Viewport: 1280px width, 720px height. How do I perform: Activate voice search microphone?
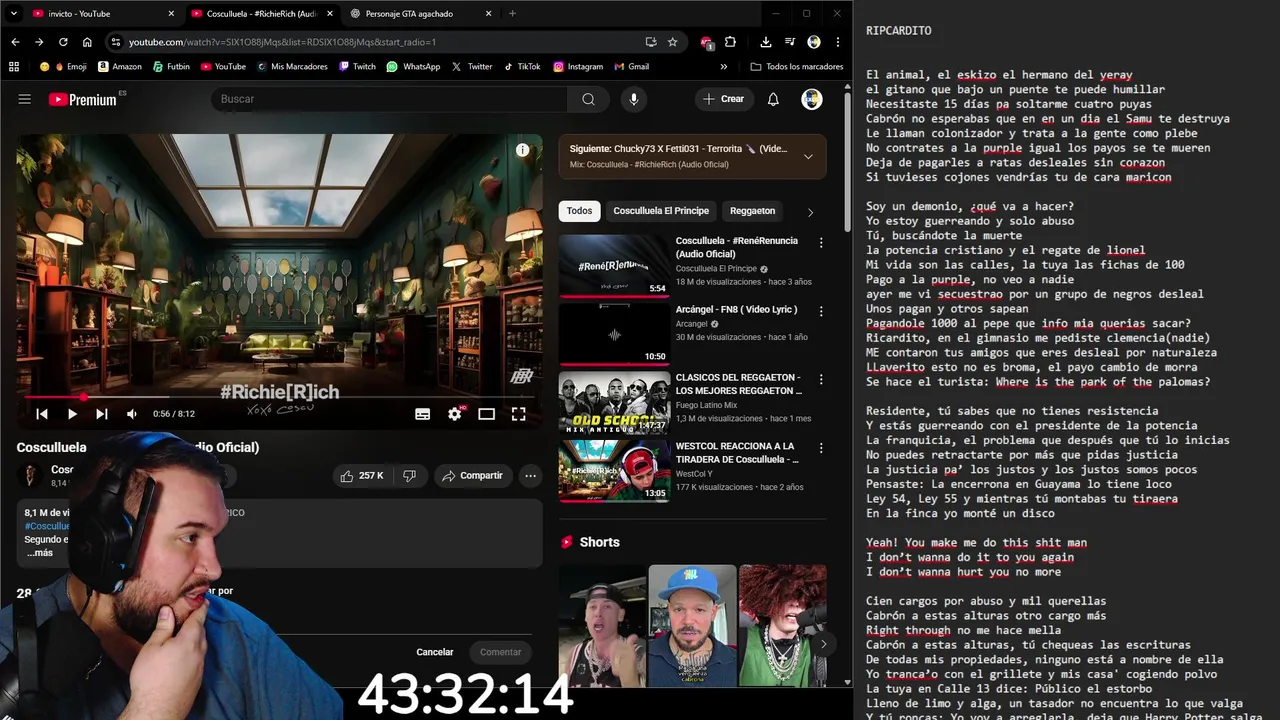click(x=633, y=99)
